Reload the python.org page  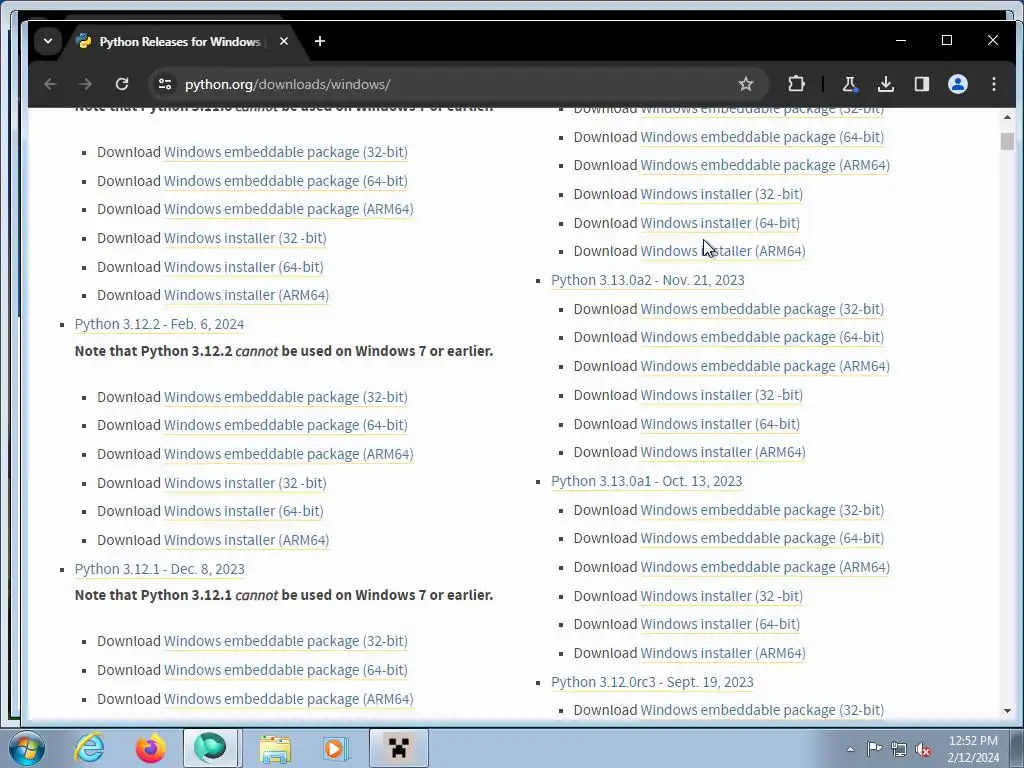pyautogui.click(x=121, y=84)
